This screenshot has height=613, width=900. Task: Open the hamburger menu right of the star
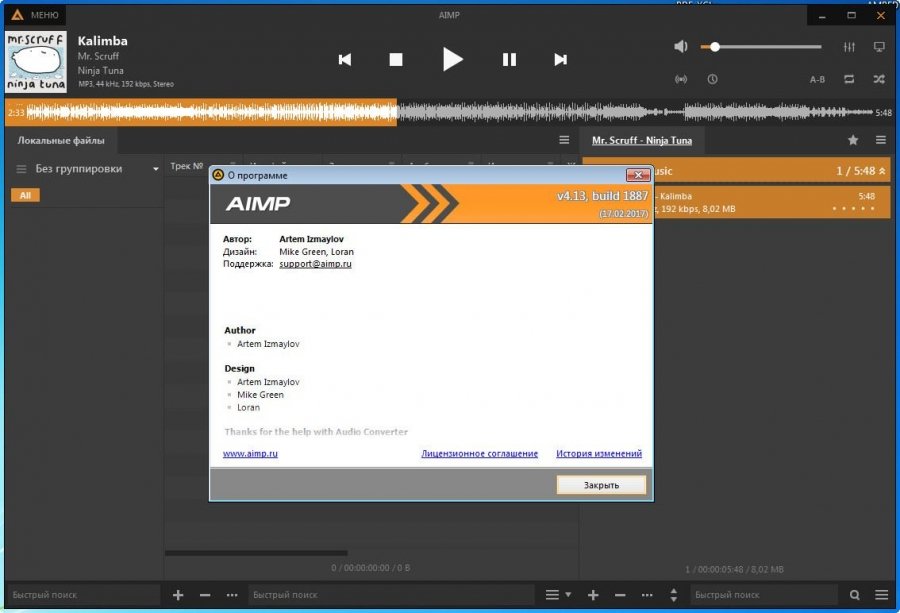881,140
